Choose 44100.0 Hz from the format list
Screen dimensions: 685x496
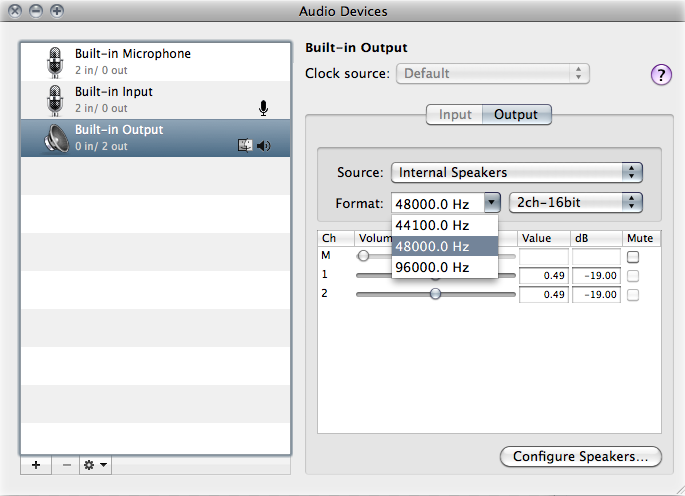(x=445, y=225)
